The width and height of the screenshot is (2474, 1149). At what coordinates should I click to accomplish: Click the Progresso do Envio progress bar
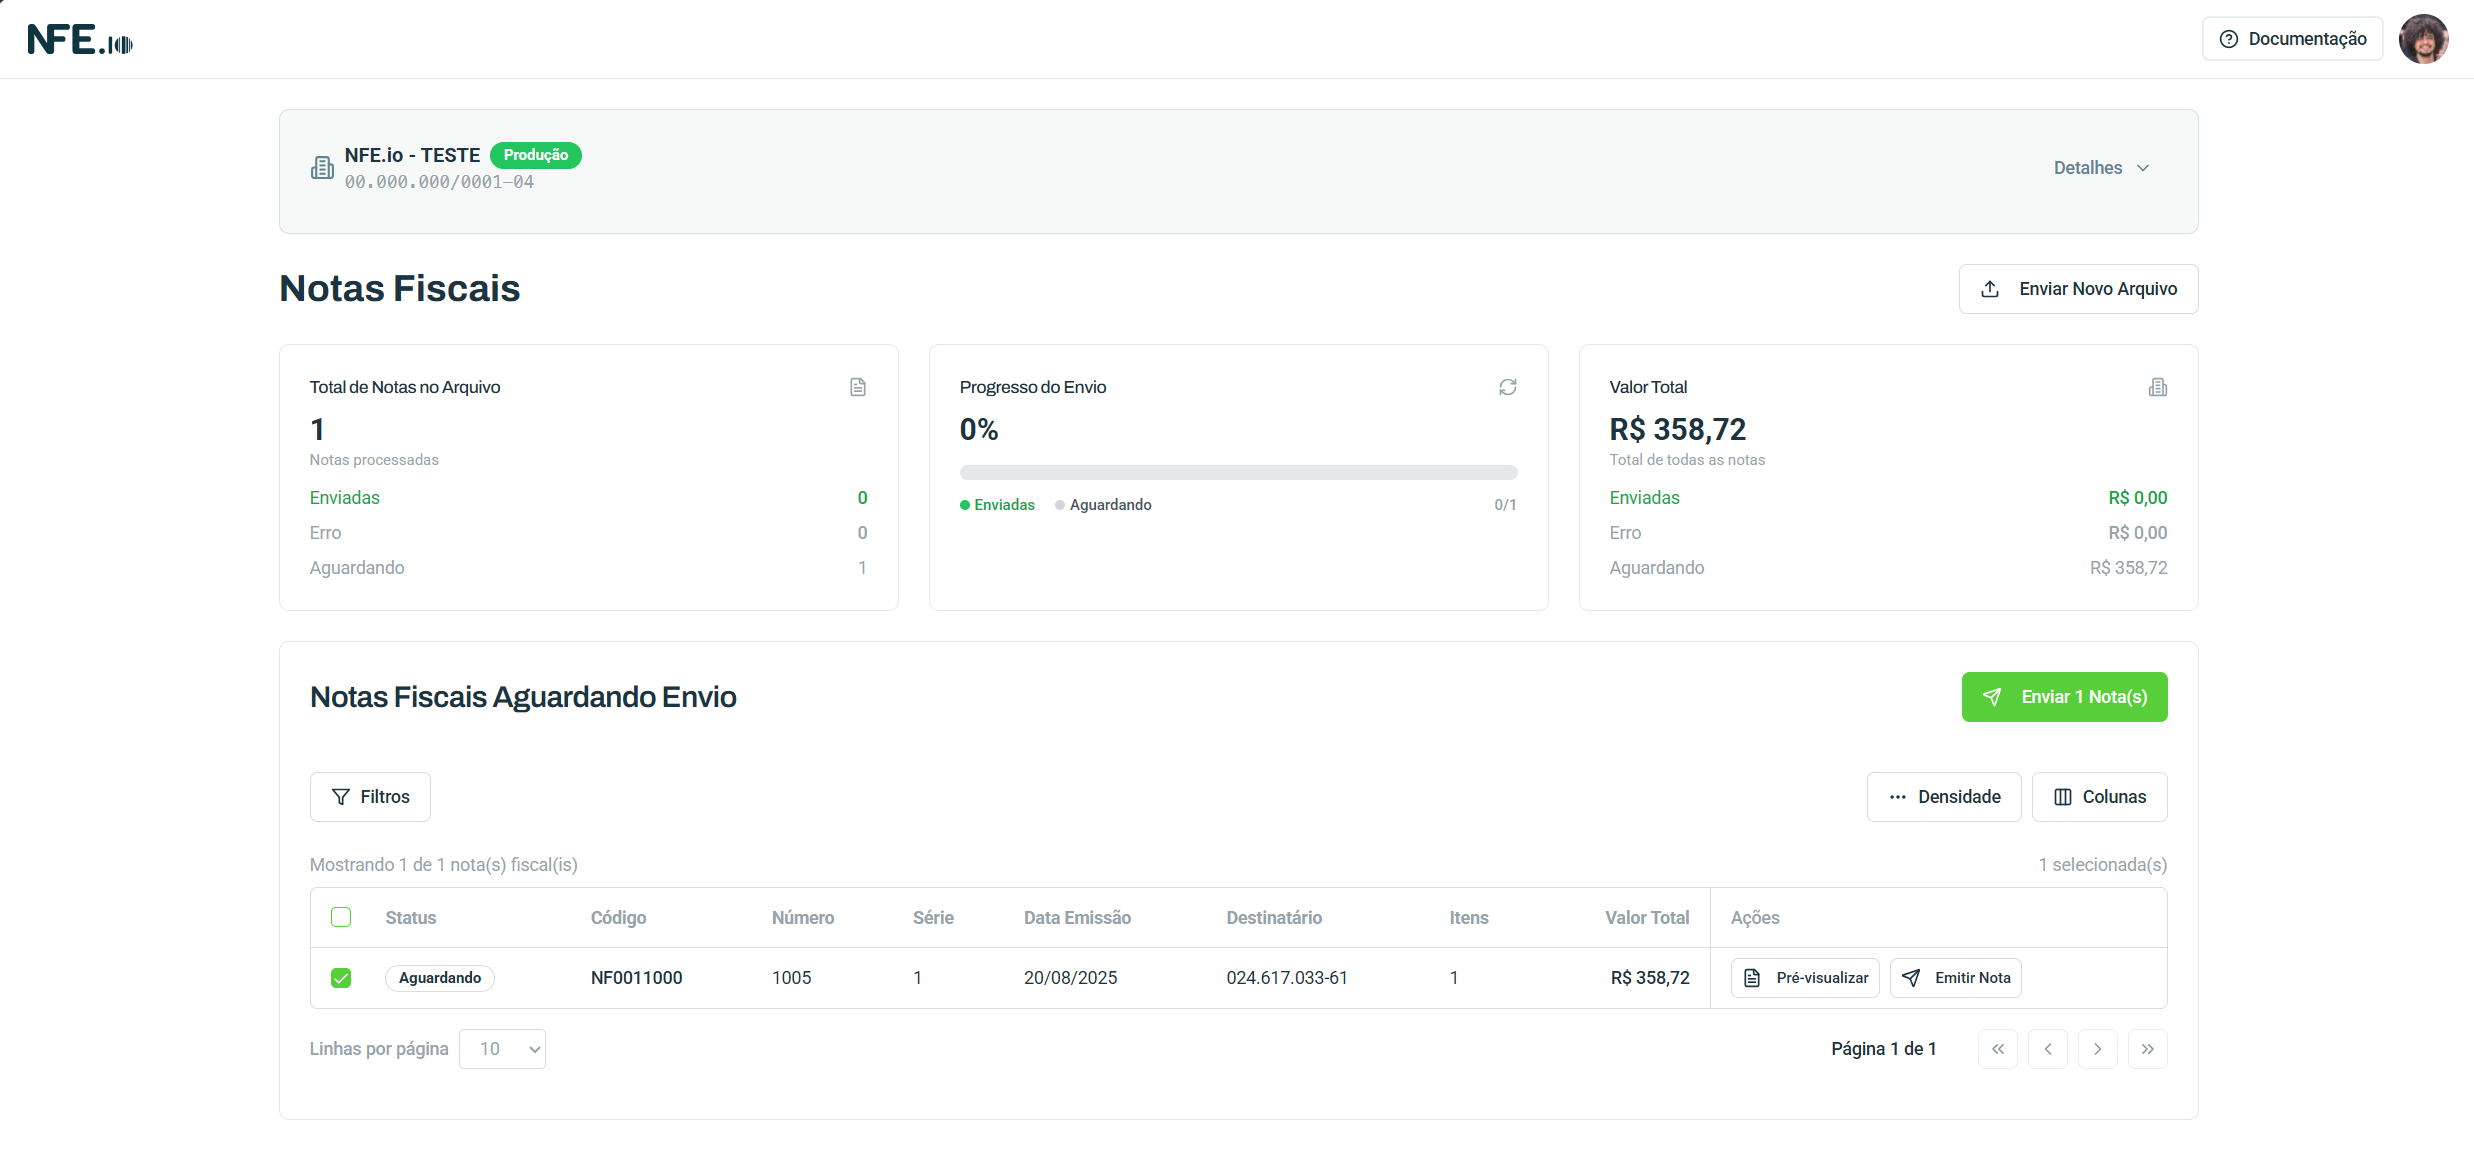pos(1238,472)
